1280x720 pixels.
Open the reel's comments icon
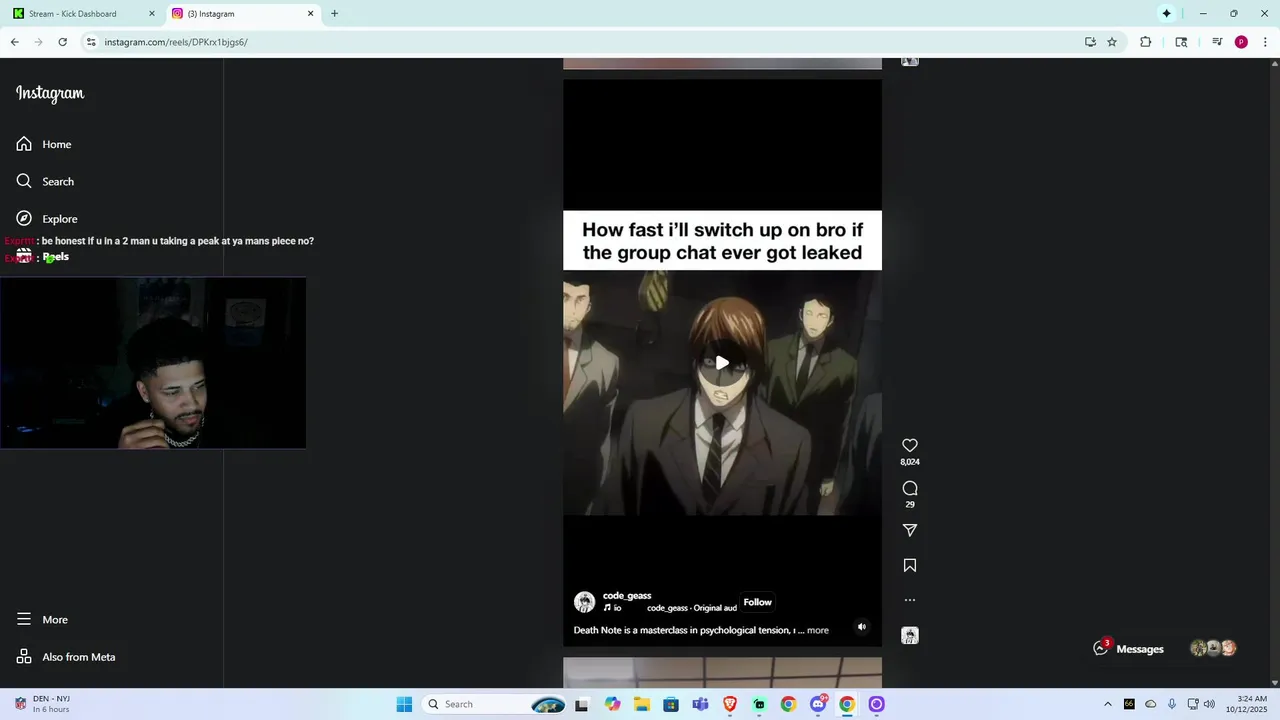[910, 488]
